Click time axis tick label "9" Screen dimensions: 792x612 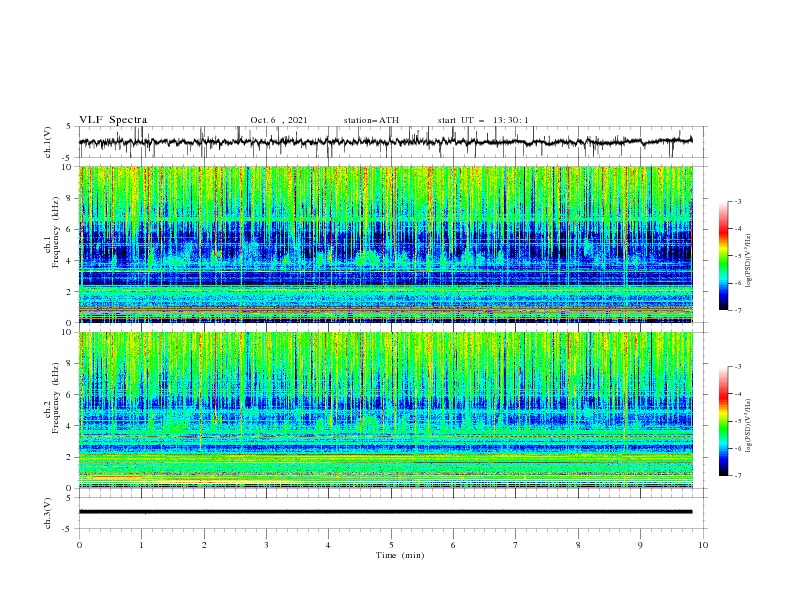click(x=640, y=545)
